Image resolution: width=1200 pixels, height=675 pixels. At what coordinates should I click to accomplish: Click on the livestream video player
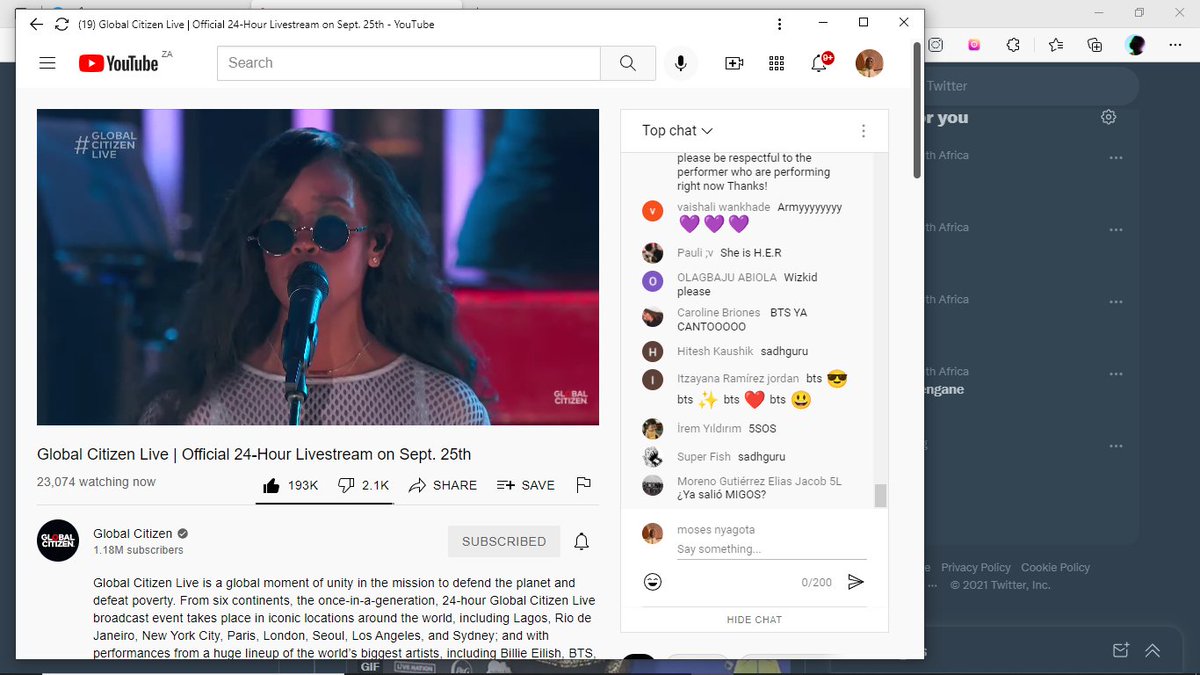pos(318,267)
